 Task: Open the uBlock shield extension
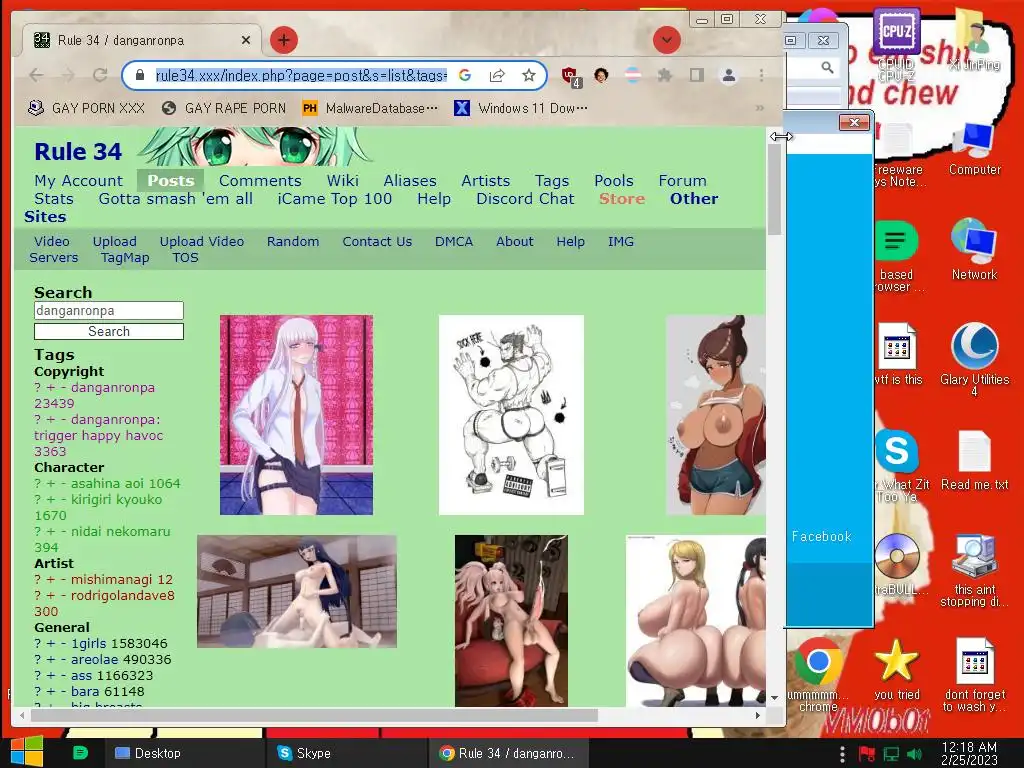click(x=570, y=76)
